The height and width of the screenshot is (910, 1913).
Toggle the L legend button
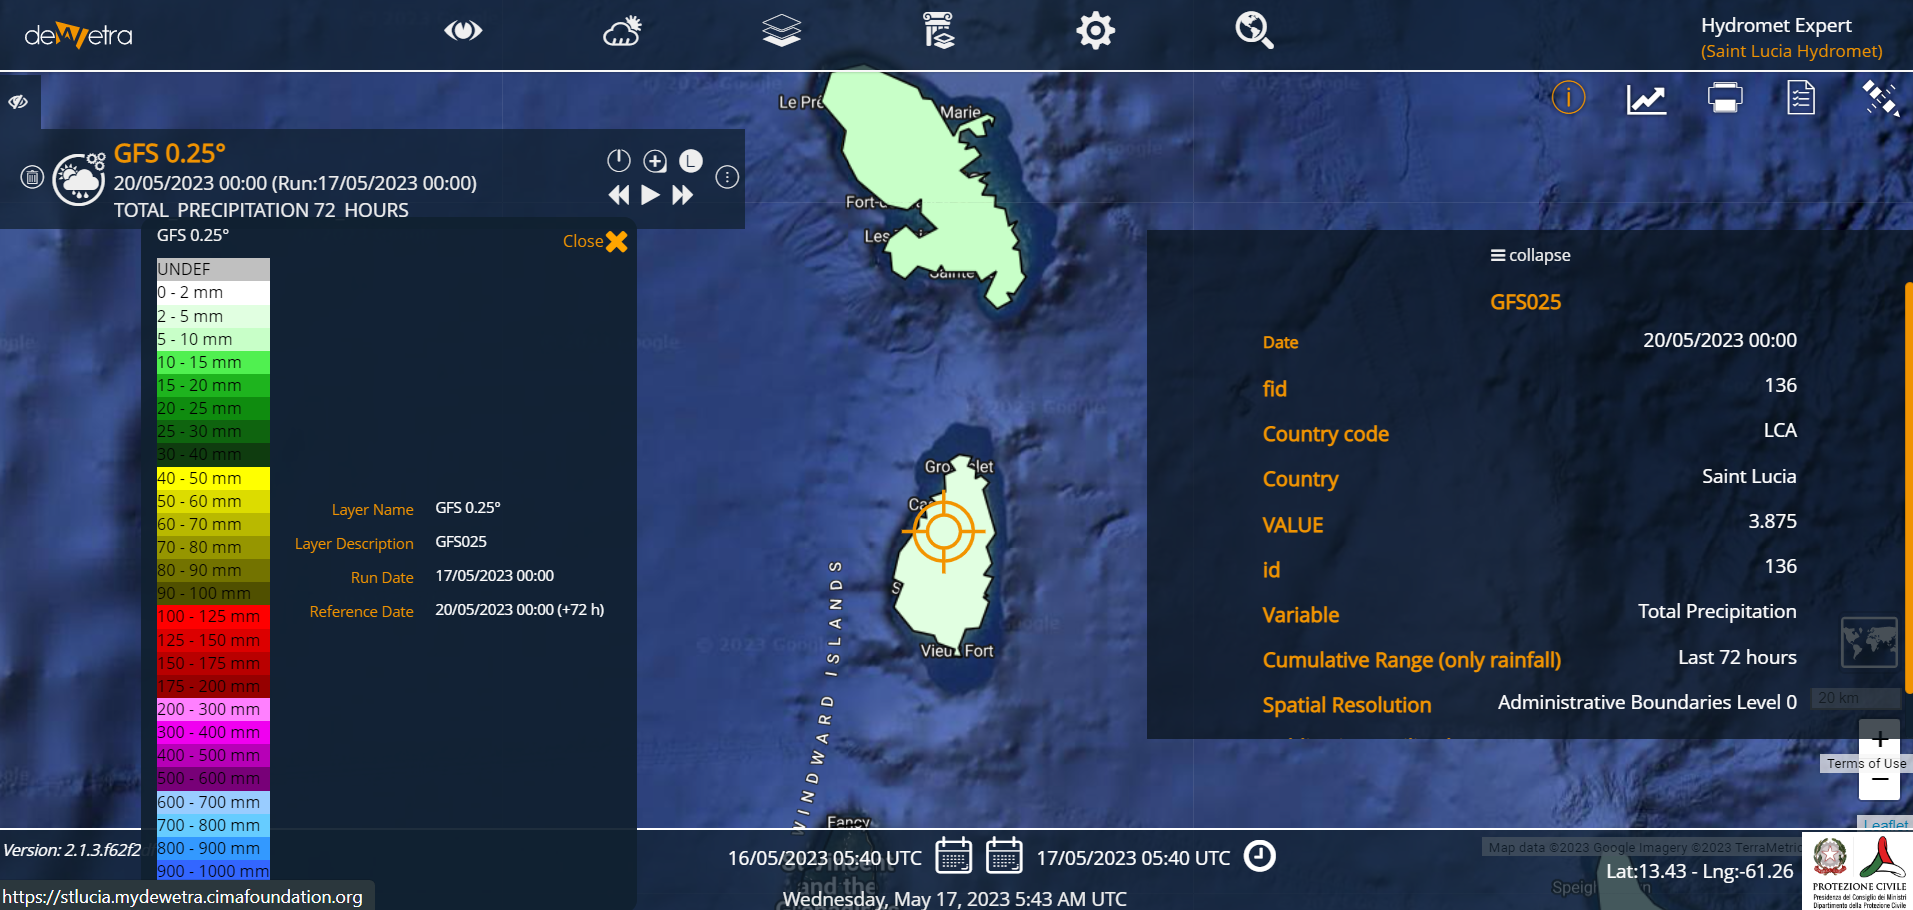[x=691, y=161]
